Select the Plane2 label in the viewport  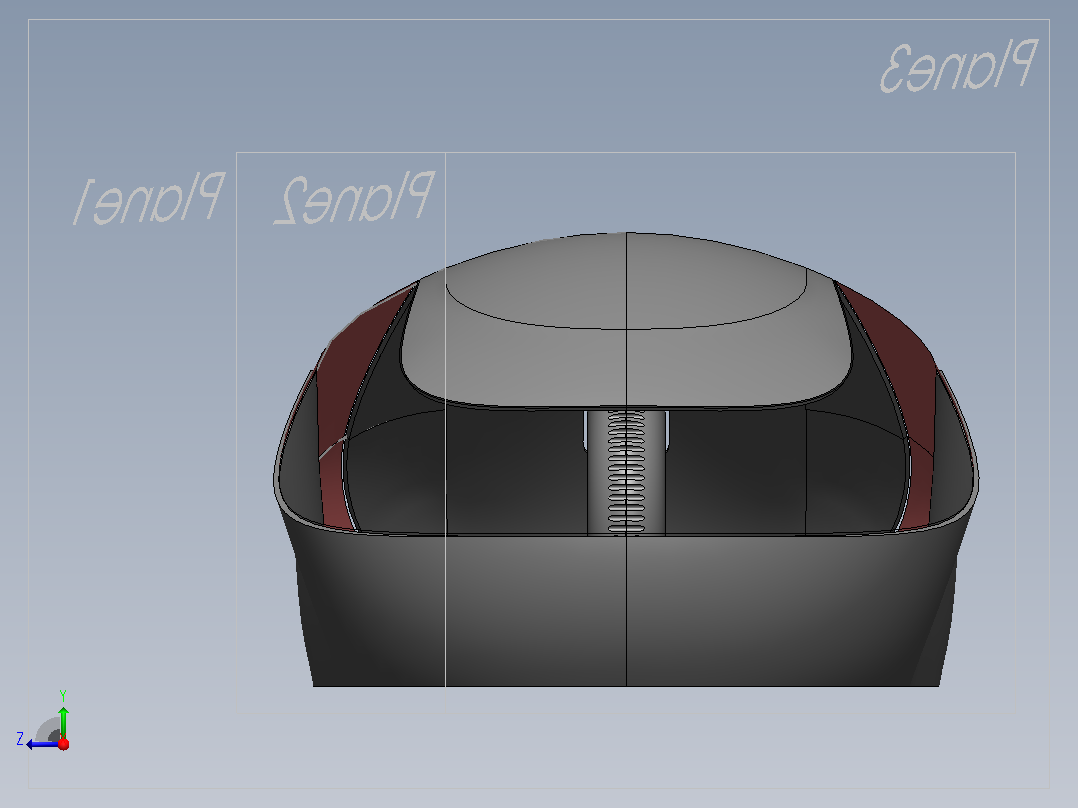(354, 198)
